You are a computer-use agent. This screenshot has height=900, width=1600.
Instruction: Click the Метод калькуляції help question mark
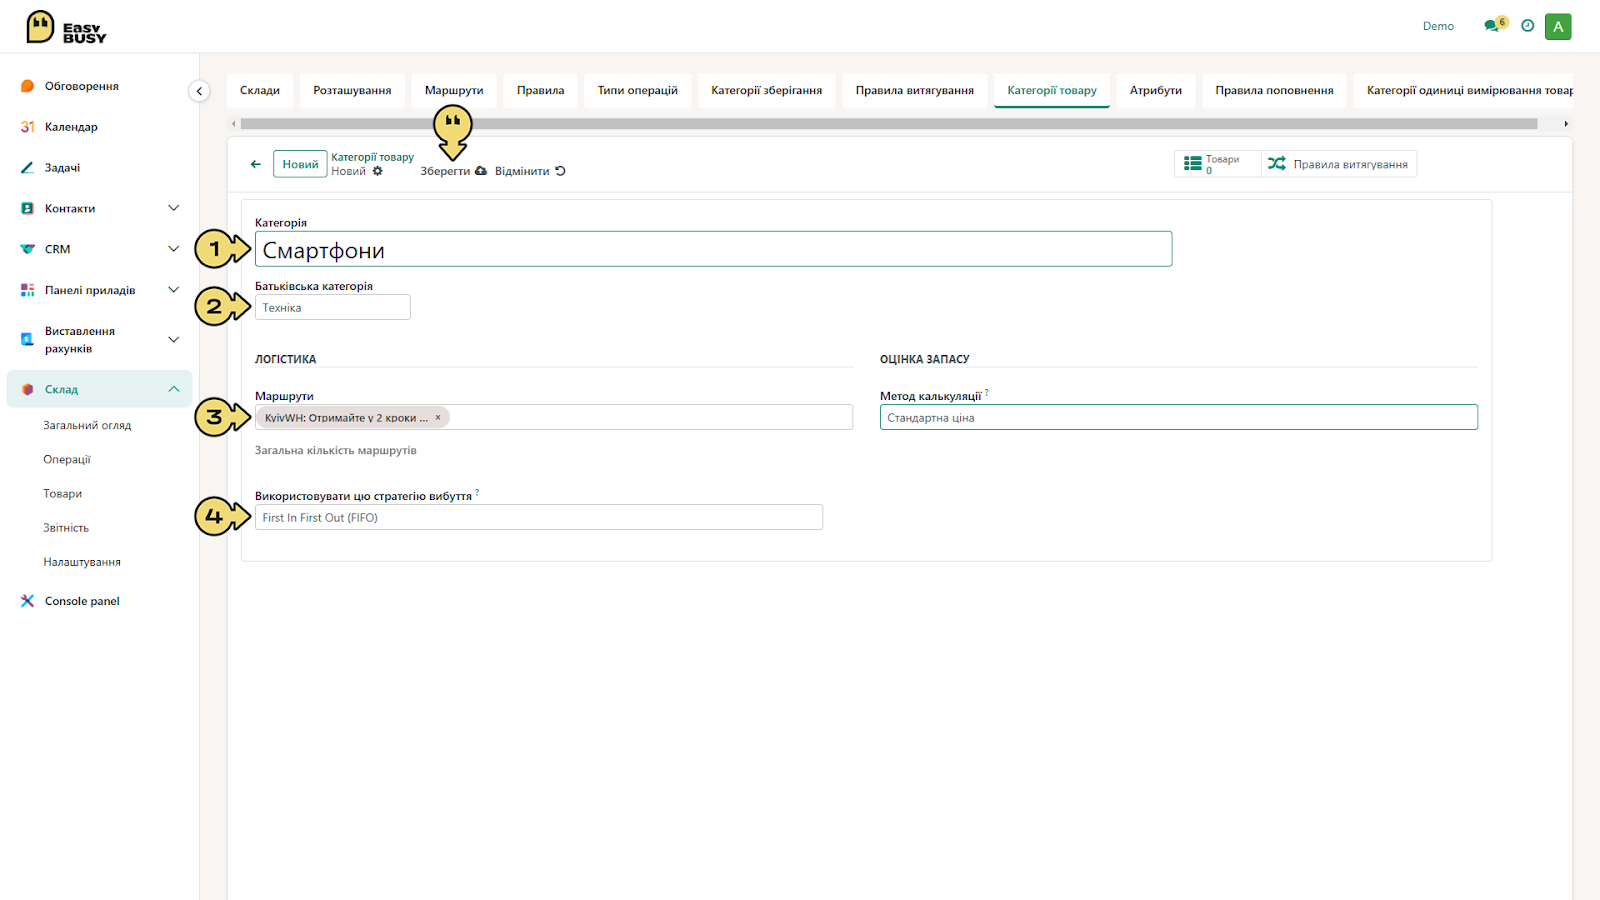coord(986,393)
